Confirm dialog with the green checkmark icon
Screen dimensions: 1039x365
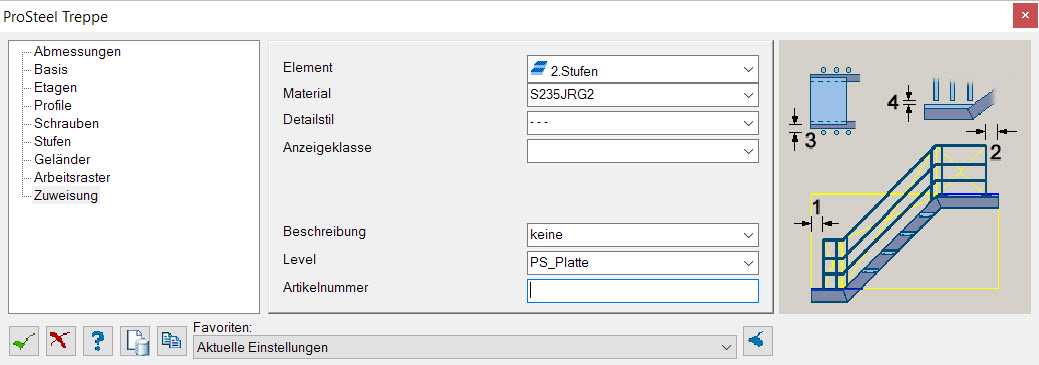(x=24, y=340)
